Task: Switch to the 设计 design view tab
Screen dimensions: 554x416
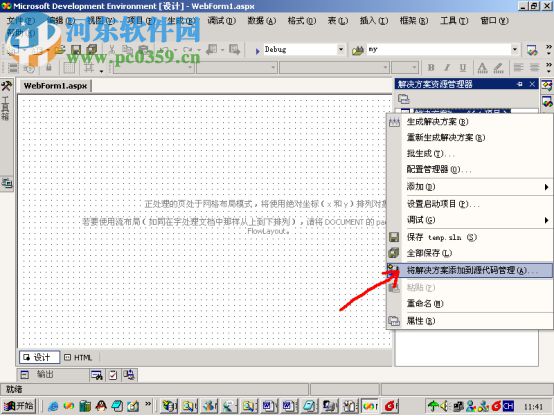Action: [39, 357]
